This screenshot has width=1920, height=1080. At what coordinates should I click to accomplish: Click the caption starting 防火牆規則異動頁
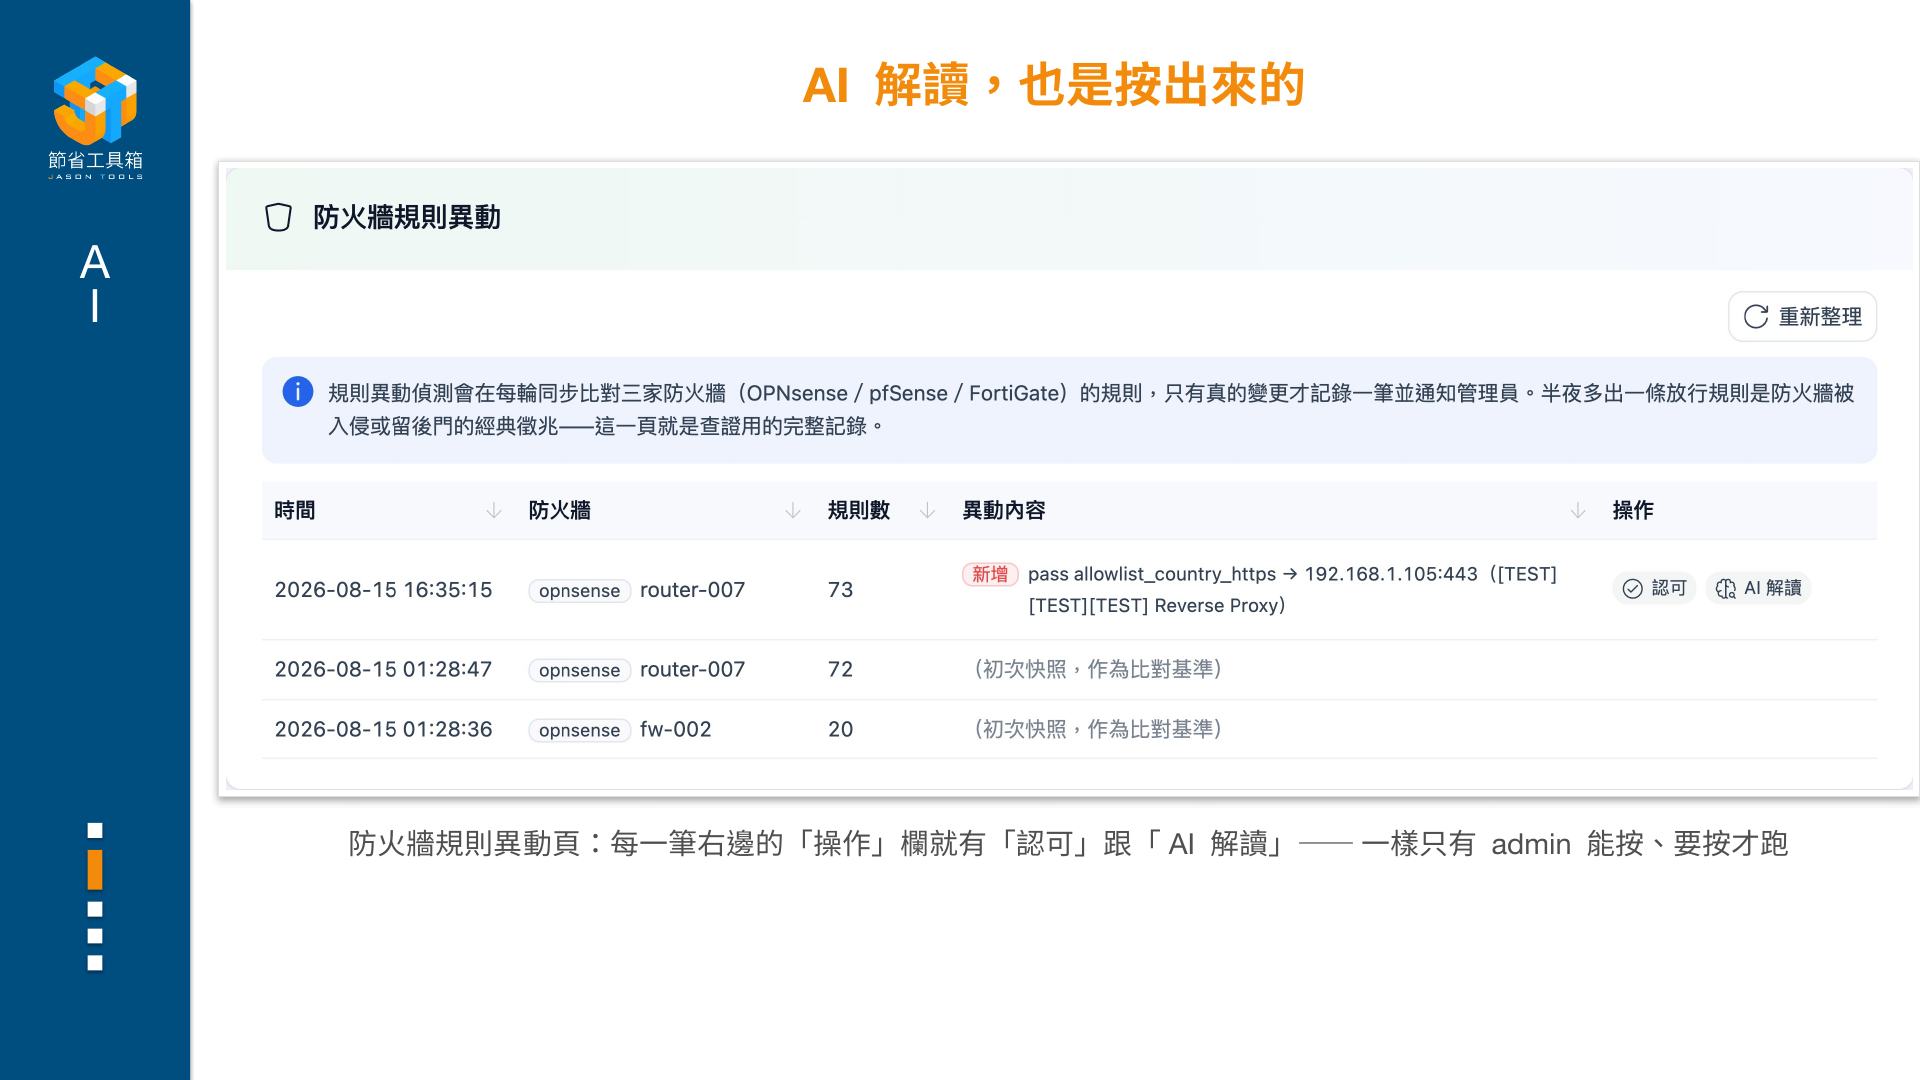coord(1068,844)
